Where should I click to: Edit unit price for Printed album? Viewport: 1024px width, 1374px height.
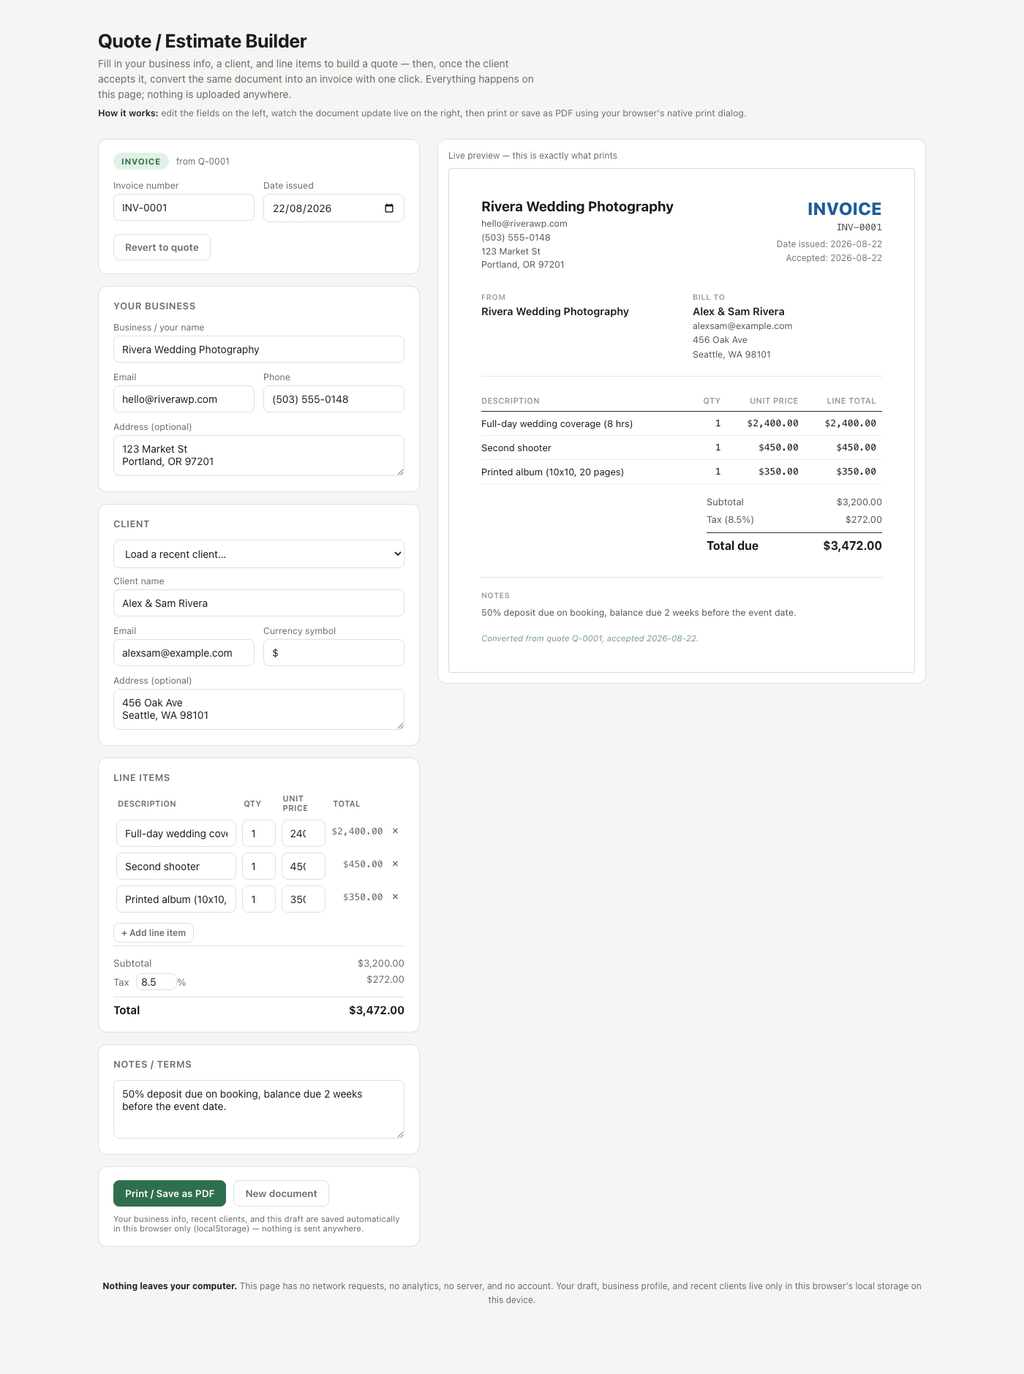pyautogui.click(x=303, y=899)
